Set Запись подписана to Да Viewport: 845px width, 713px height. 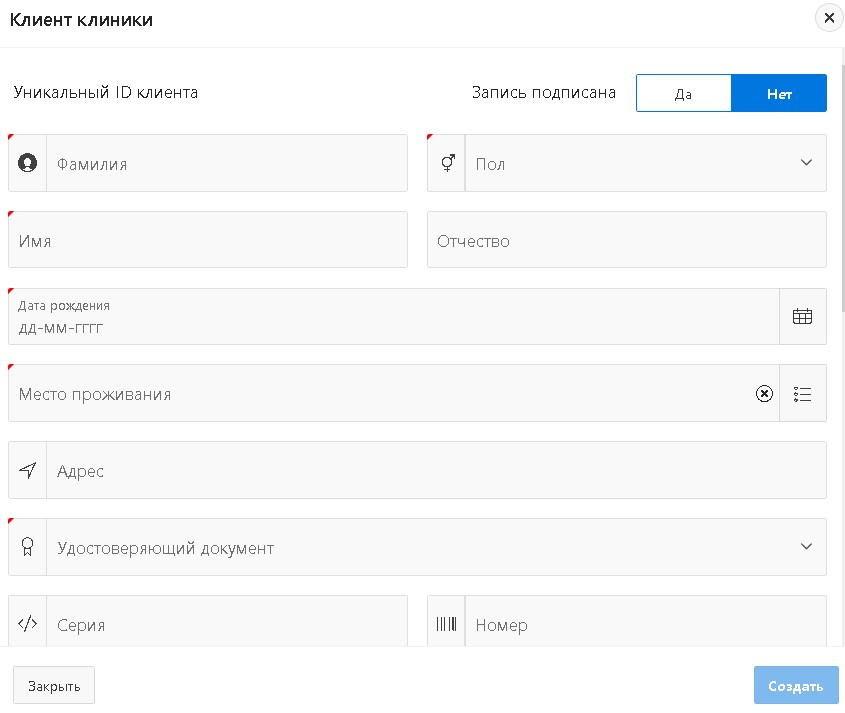click(x=684, y=94)
